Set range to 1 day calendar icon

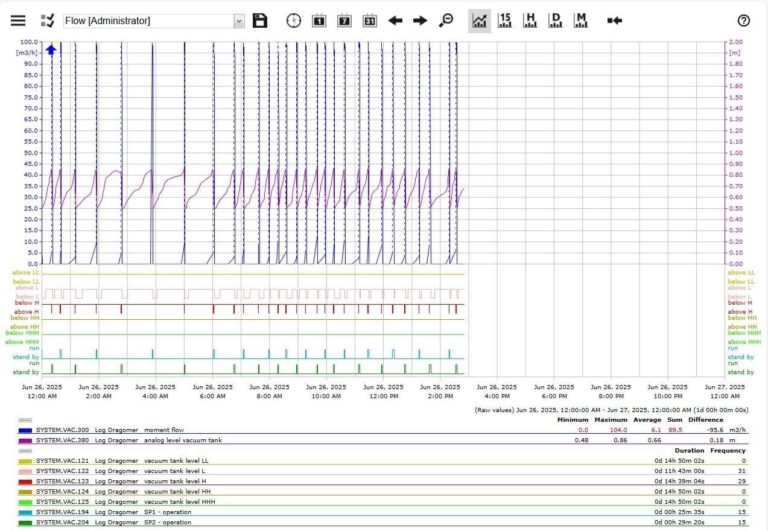click(319, 20)
